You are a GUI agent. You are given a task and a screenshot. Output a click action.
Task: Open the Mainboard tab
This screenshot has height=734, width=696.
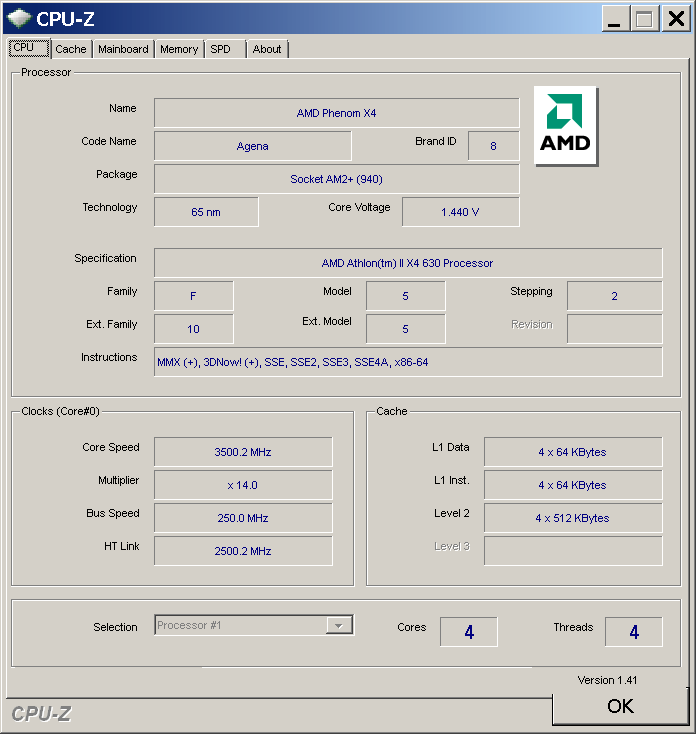[123, 49]
